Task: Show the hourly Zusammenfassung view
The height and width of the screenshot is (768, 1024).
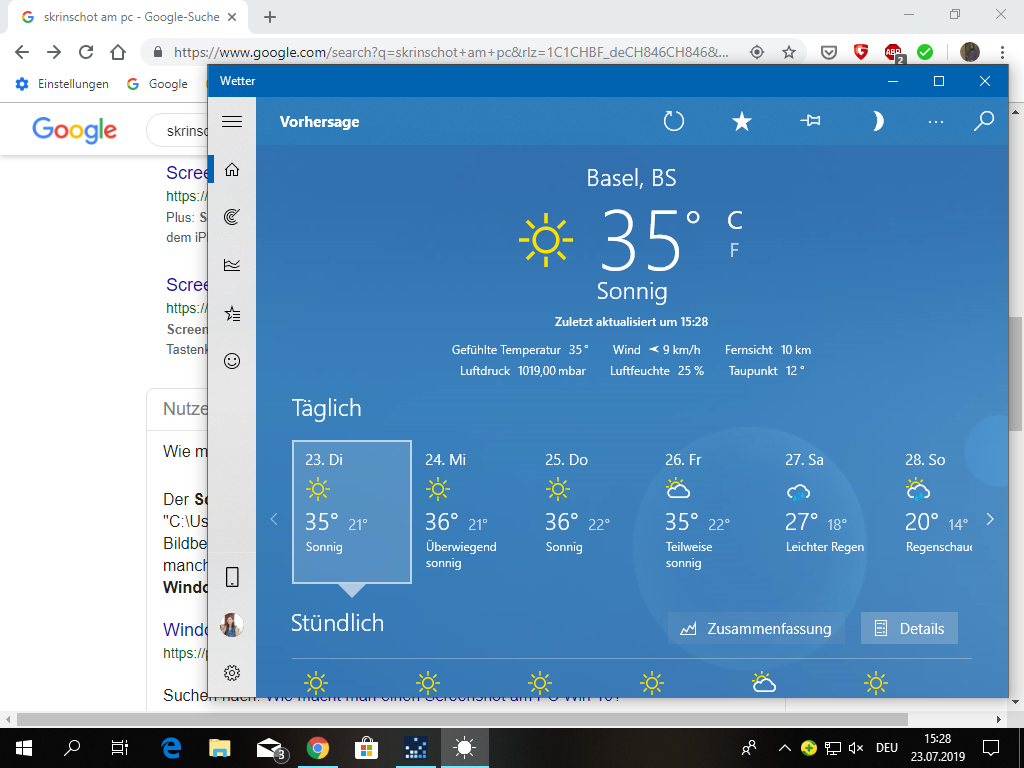Action: point(756,629)
